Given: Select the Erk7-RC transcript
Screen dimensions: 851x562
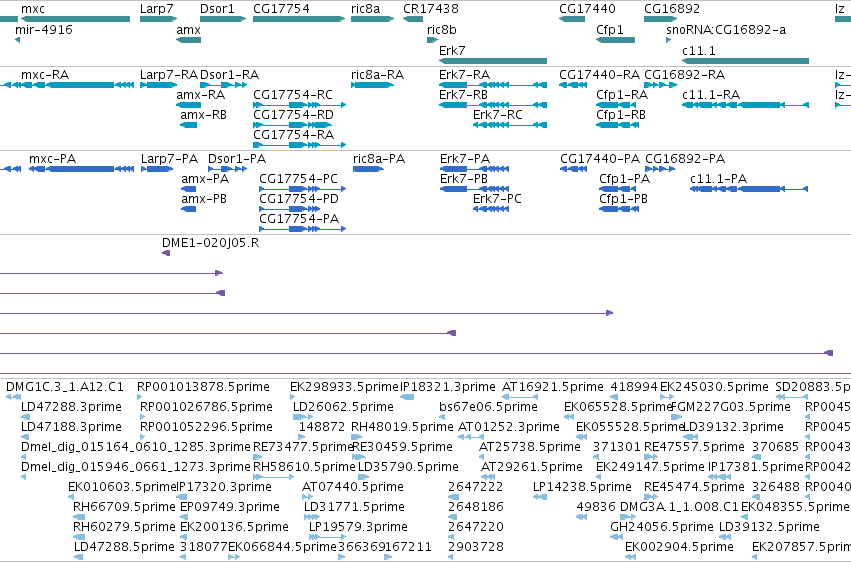Looking at the screenshot, I should pos(510,125).
